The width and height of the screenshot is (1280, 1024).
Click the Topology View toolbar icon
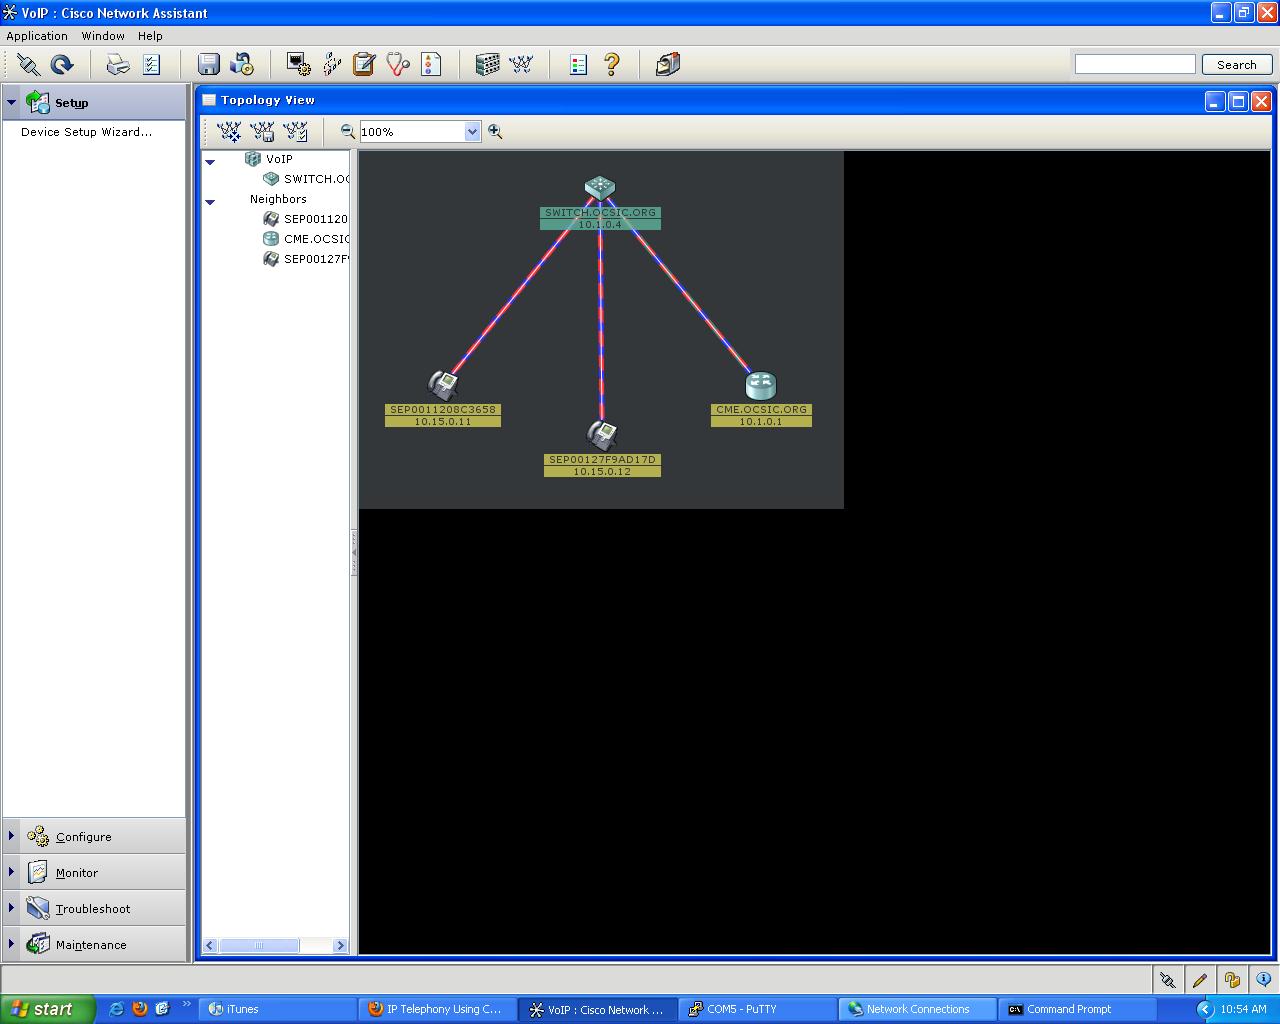click(521, 65)
